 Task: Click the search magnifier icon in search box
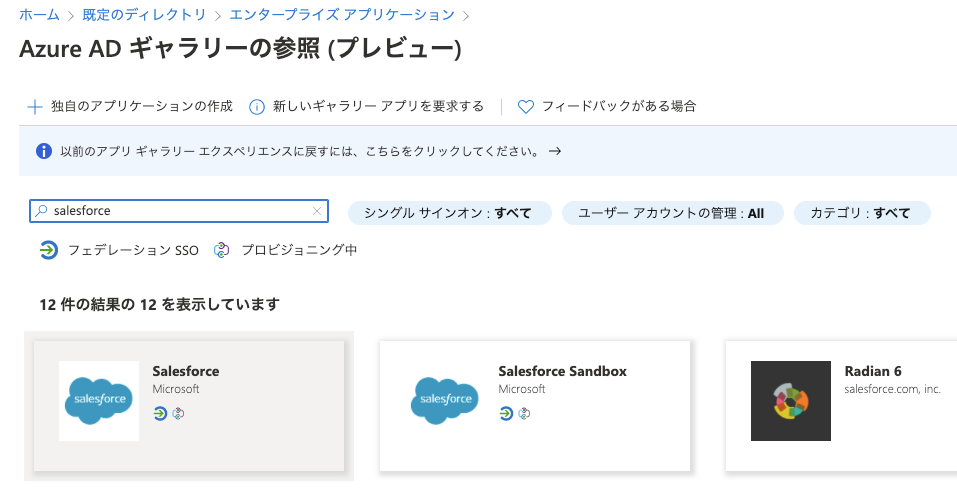41,211
